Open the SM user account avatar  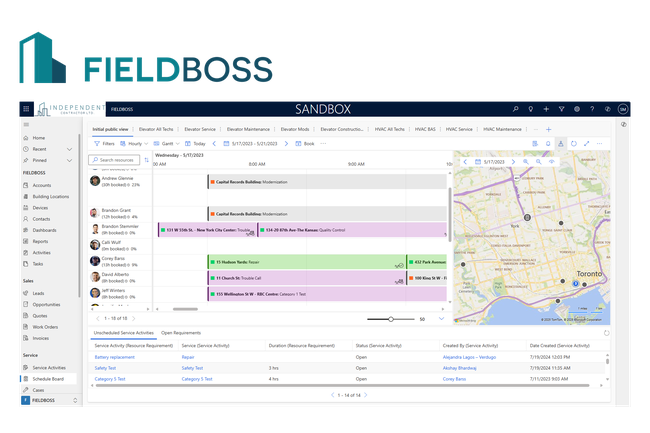(x=622, y=109)
